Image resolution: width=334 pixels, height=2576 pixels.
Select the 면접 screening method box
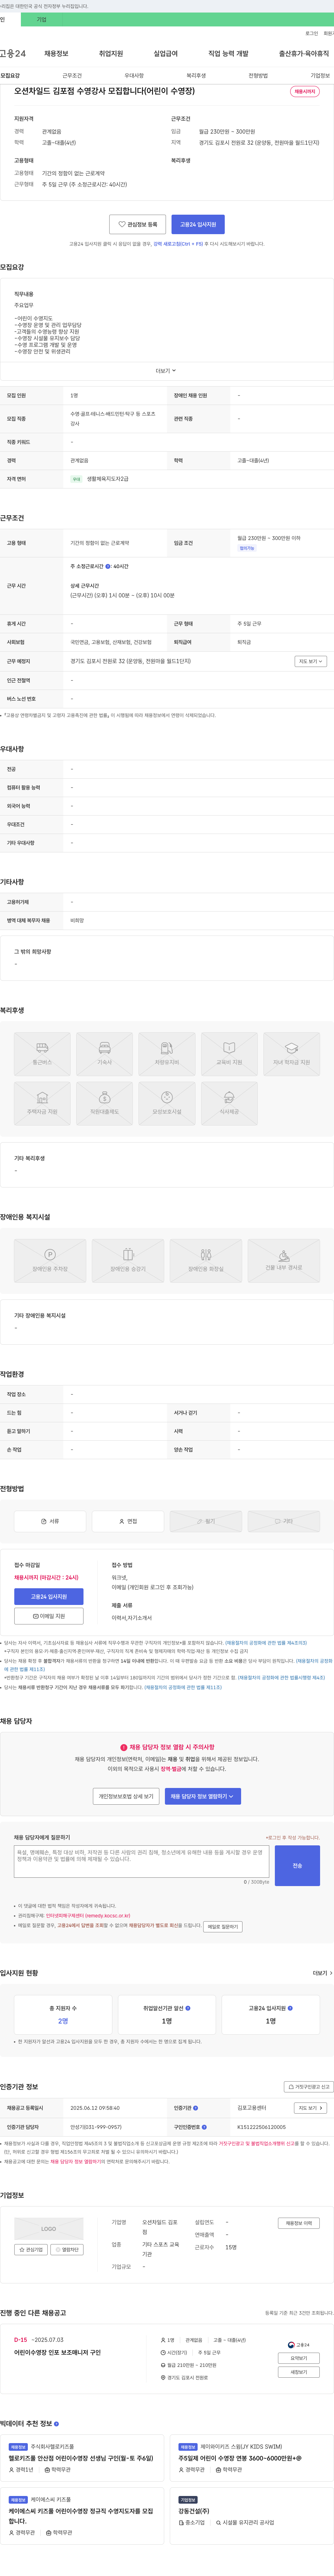click(128, 1521)
